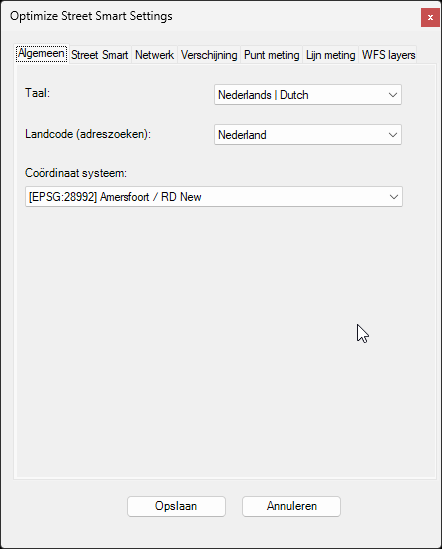Screen dimensions: 442x549
Task: Click the Coördinaat systeem: label
Action: 76,173
